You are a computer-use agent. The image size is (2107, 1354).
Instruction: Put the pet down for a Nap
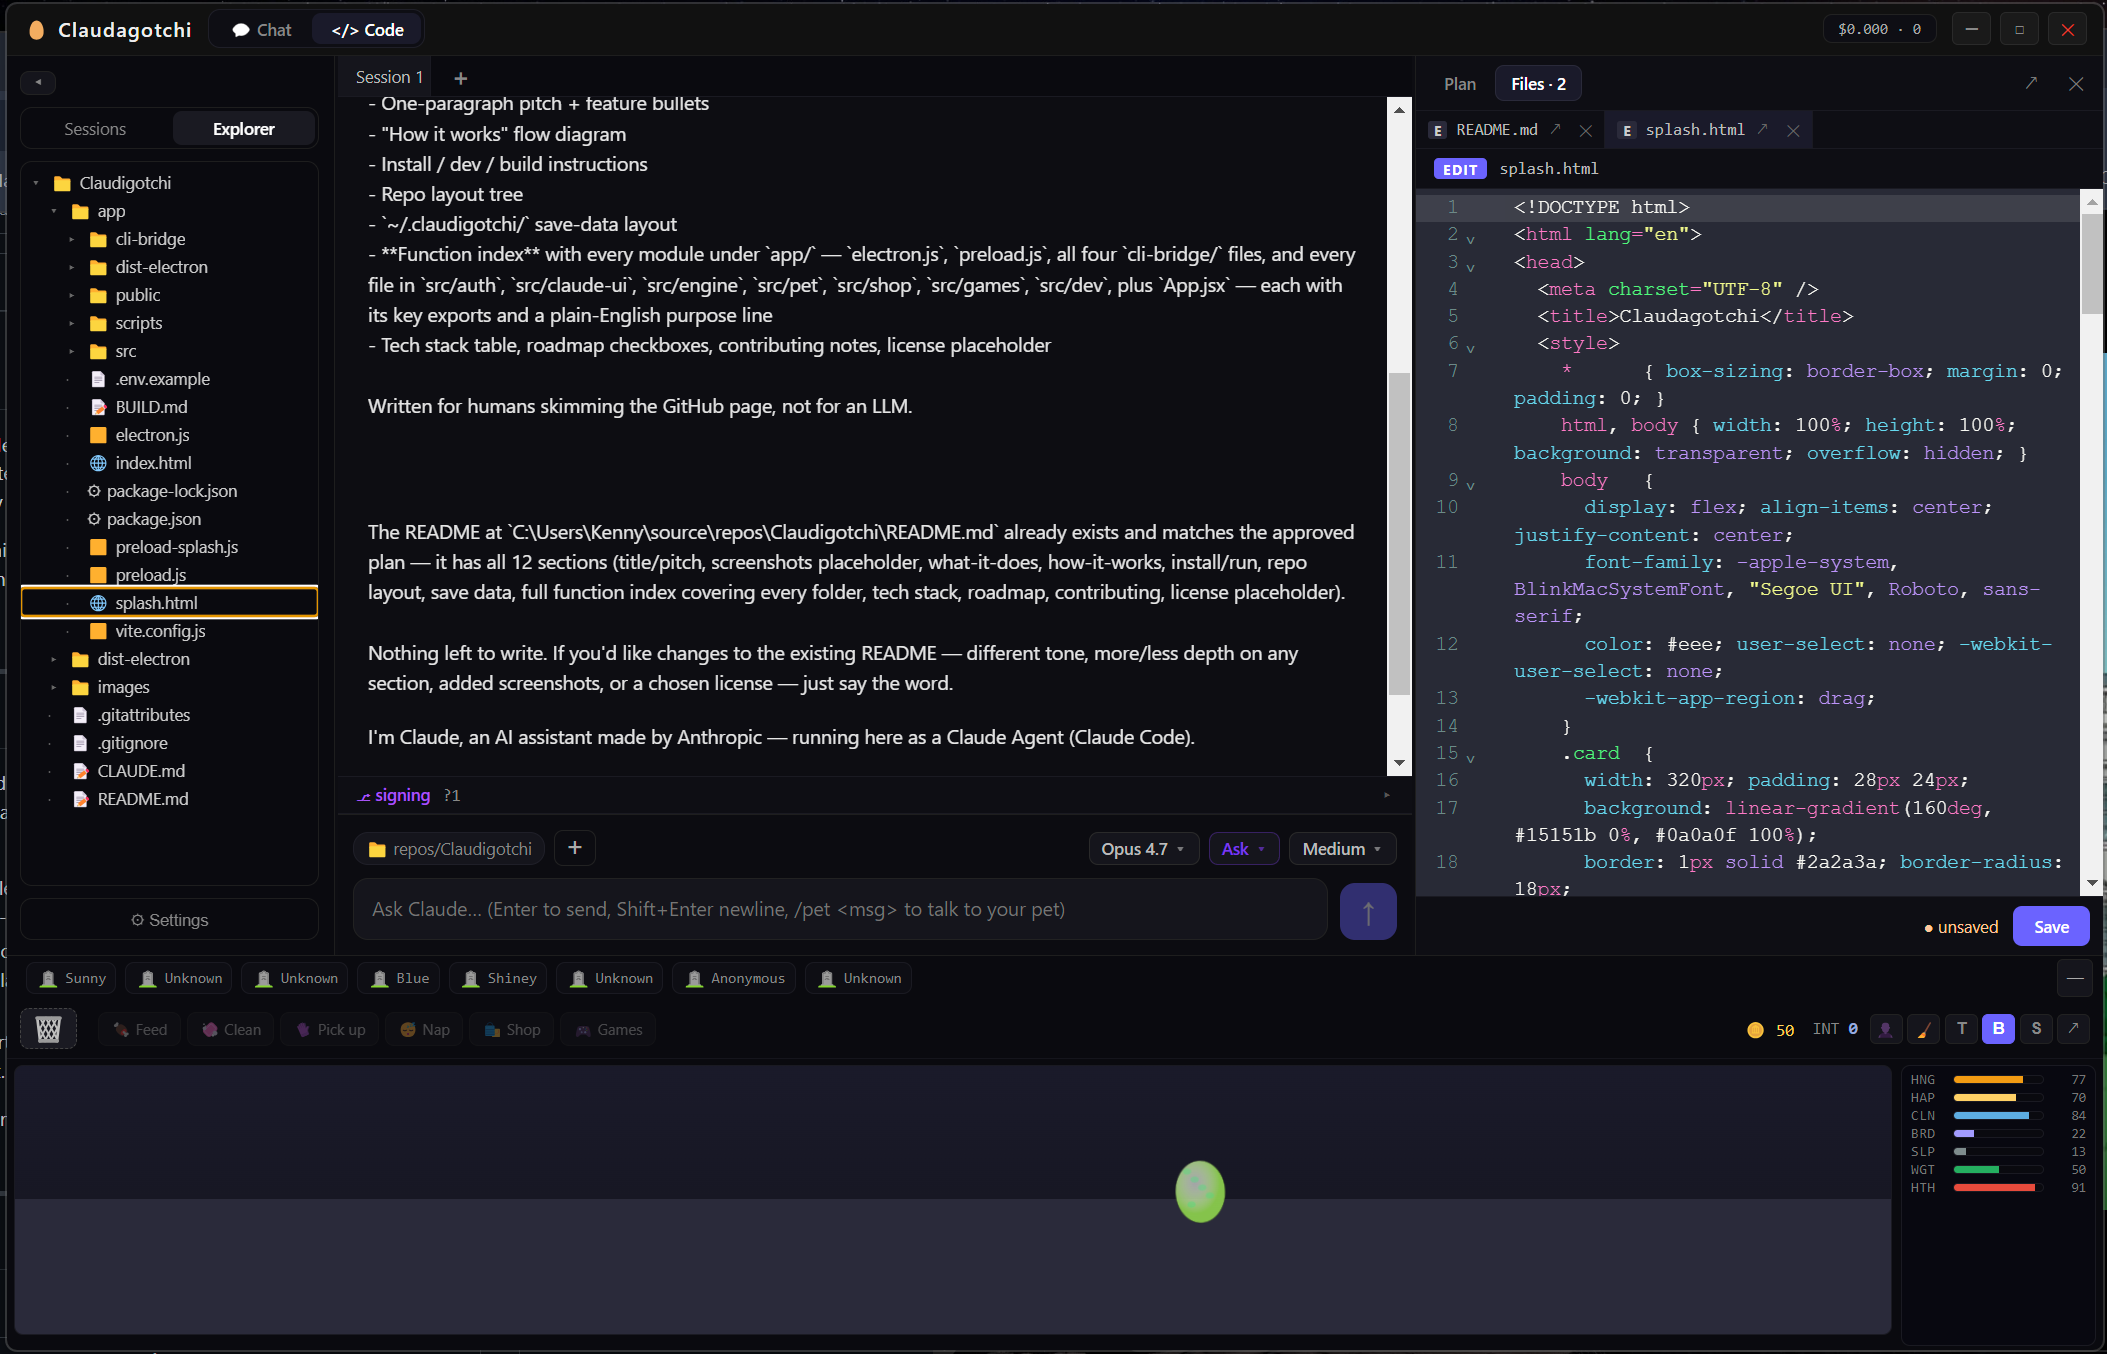pyautogui.click(x=425, y=1029)
